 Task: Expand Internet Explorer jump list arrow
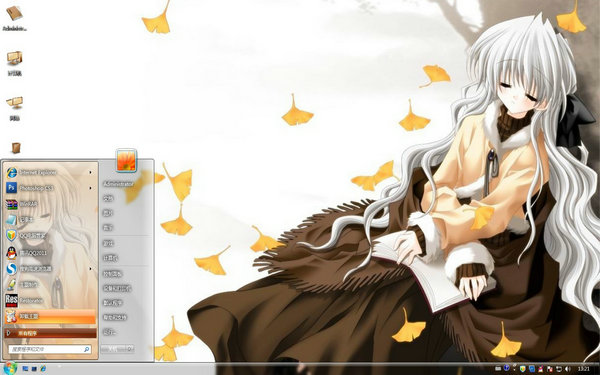(x=91, y=173)
